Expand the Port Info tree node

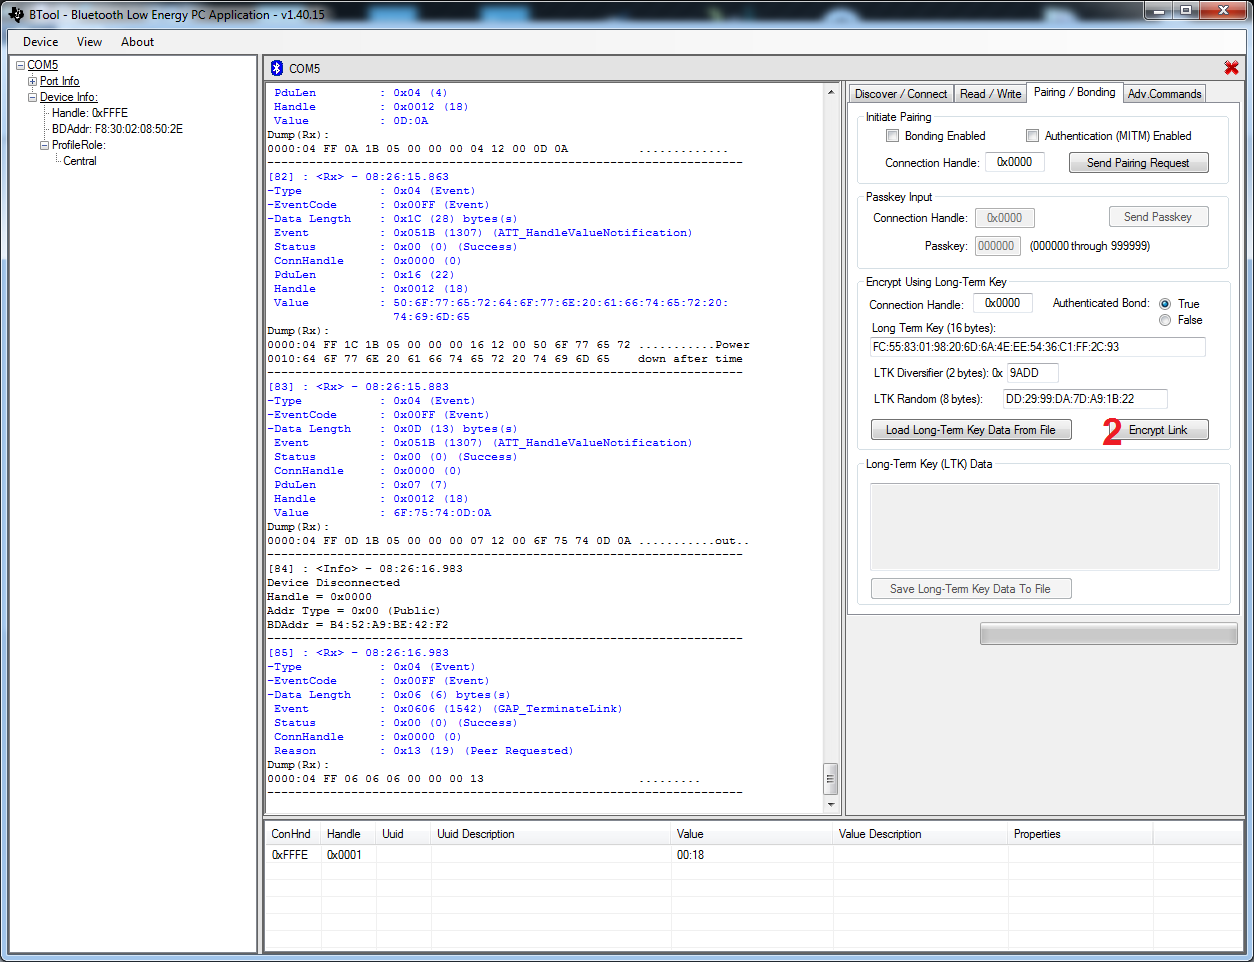click(x=33, y=81)
